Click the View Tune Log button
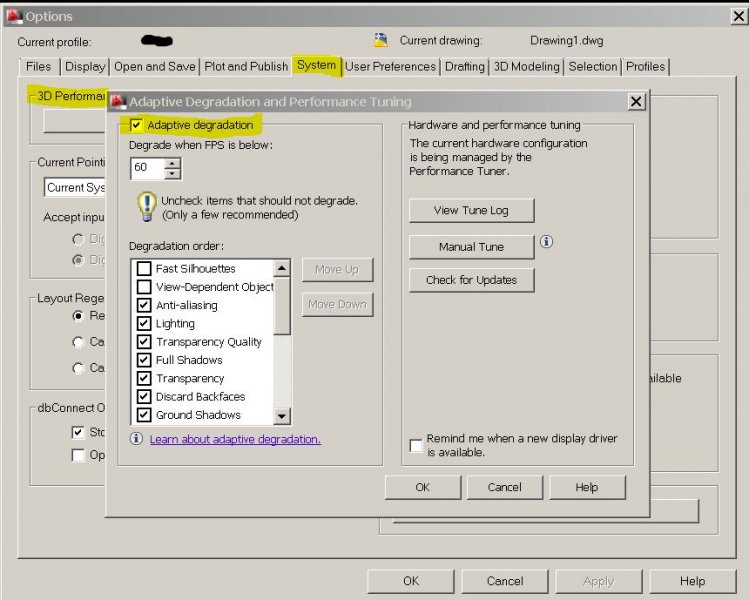749x600 pixels. 471,210
